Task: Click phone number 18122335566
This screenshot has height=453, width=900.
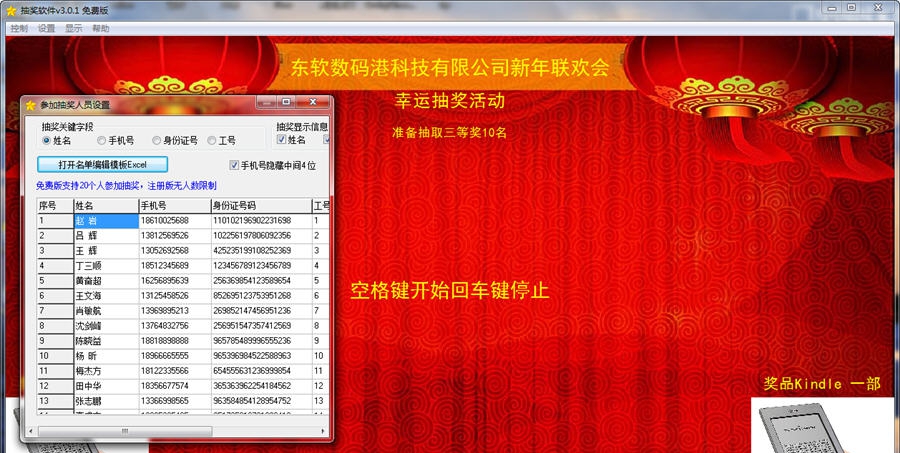Action: (175, 371)
